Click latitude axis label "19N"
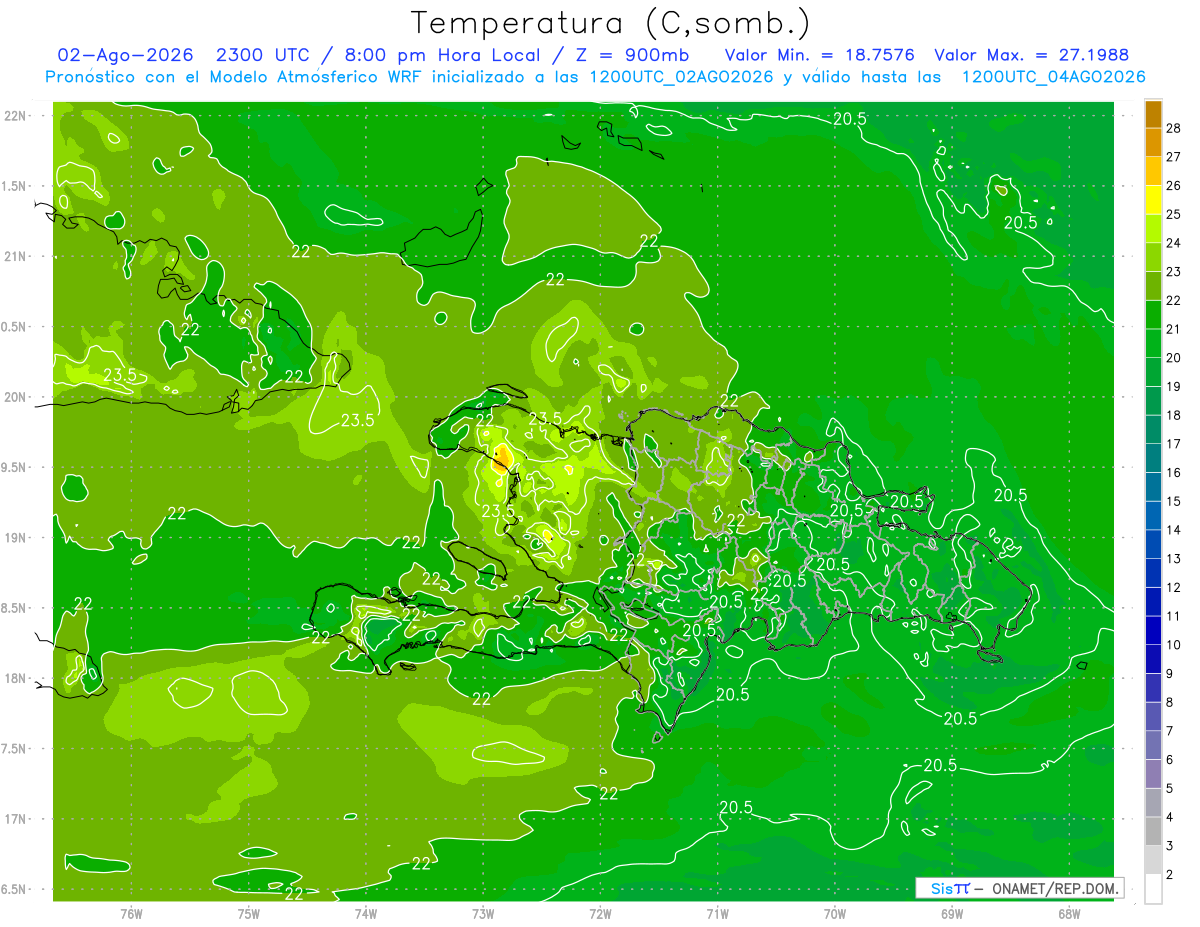1200x927 pixels. 16,537
